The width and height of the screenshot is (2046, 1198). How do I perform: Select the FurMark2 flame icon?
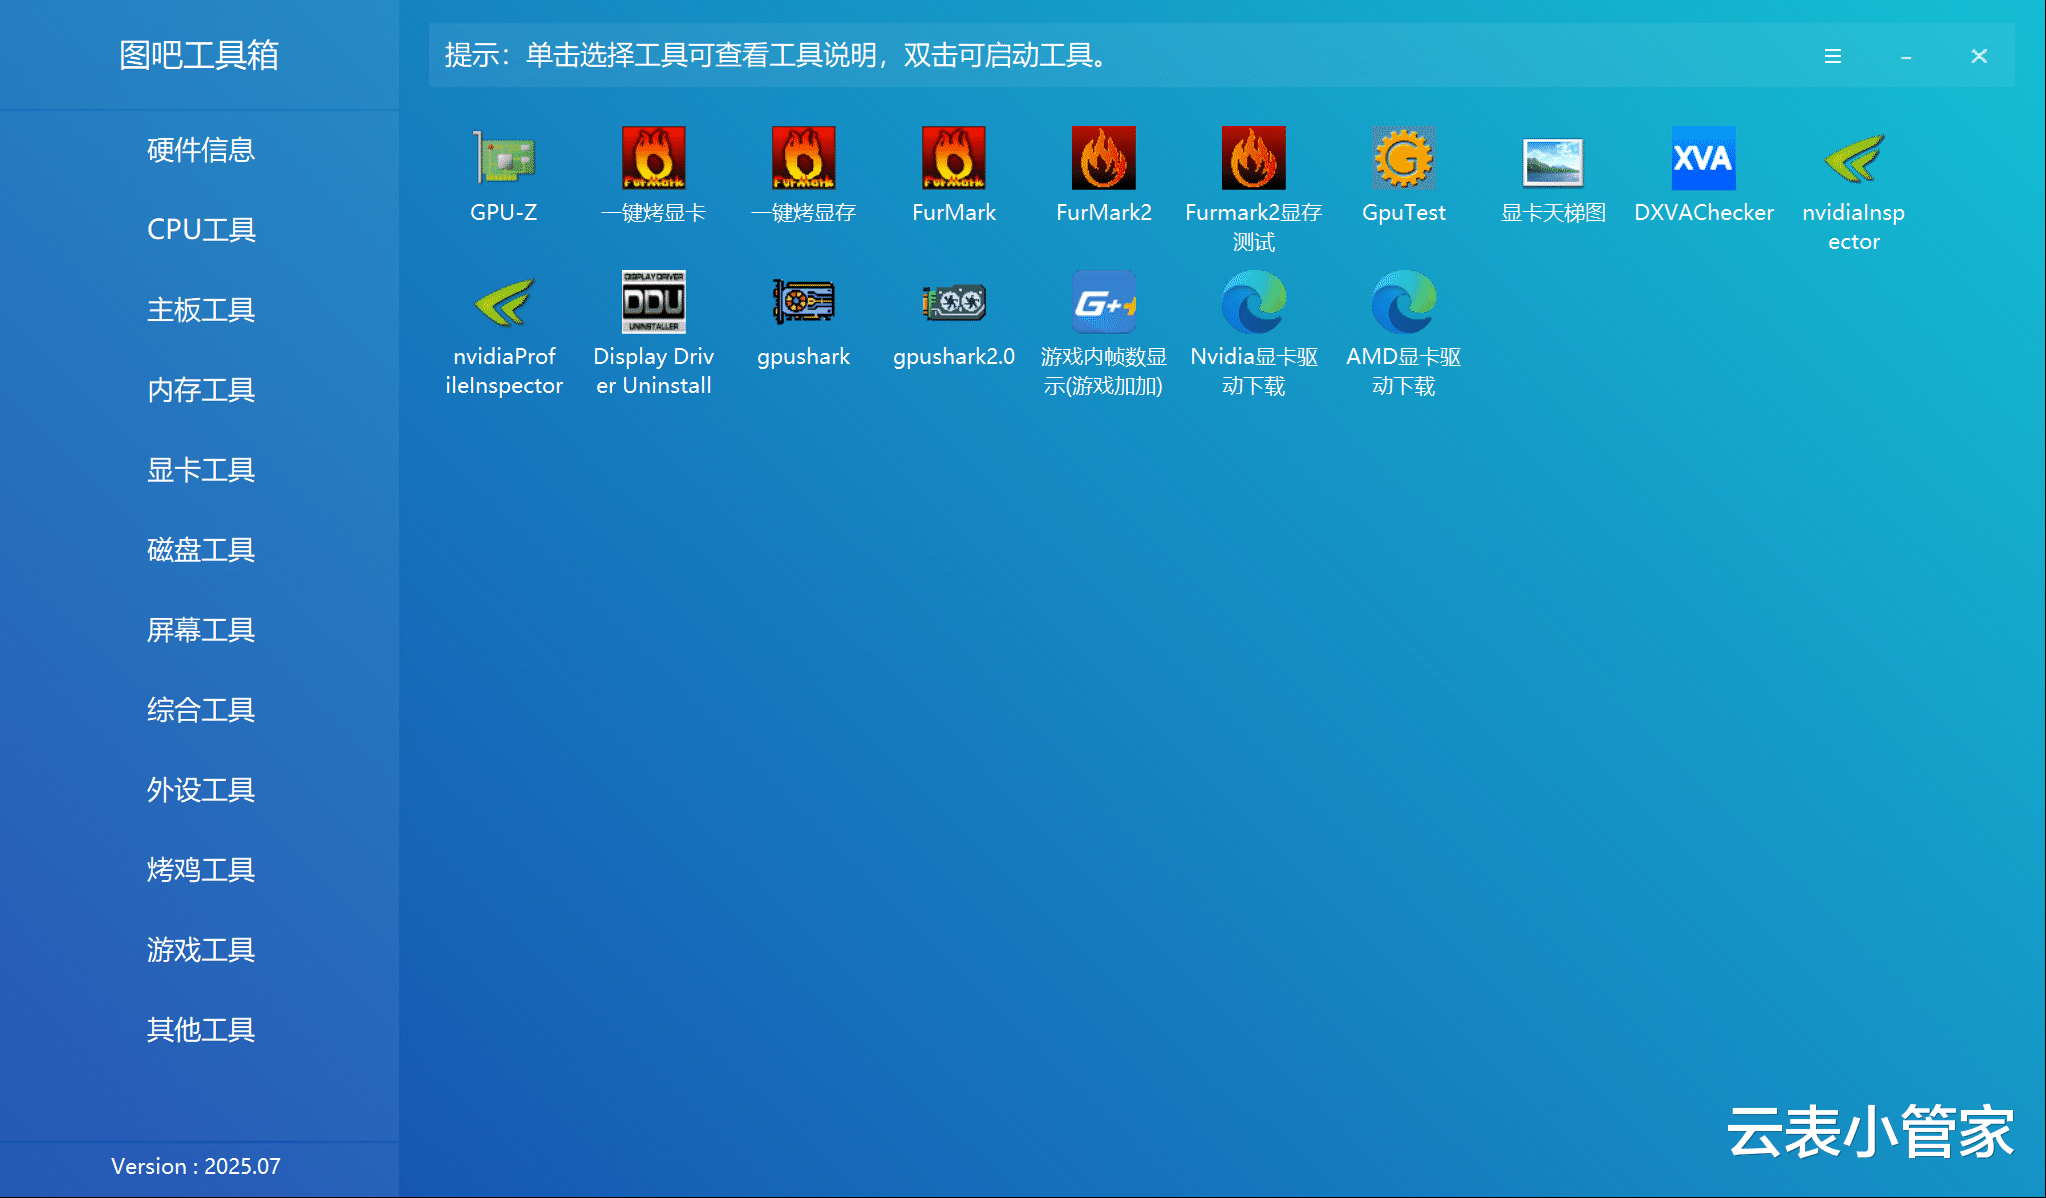[1103, 158]
